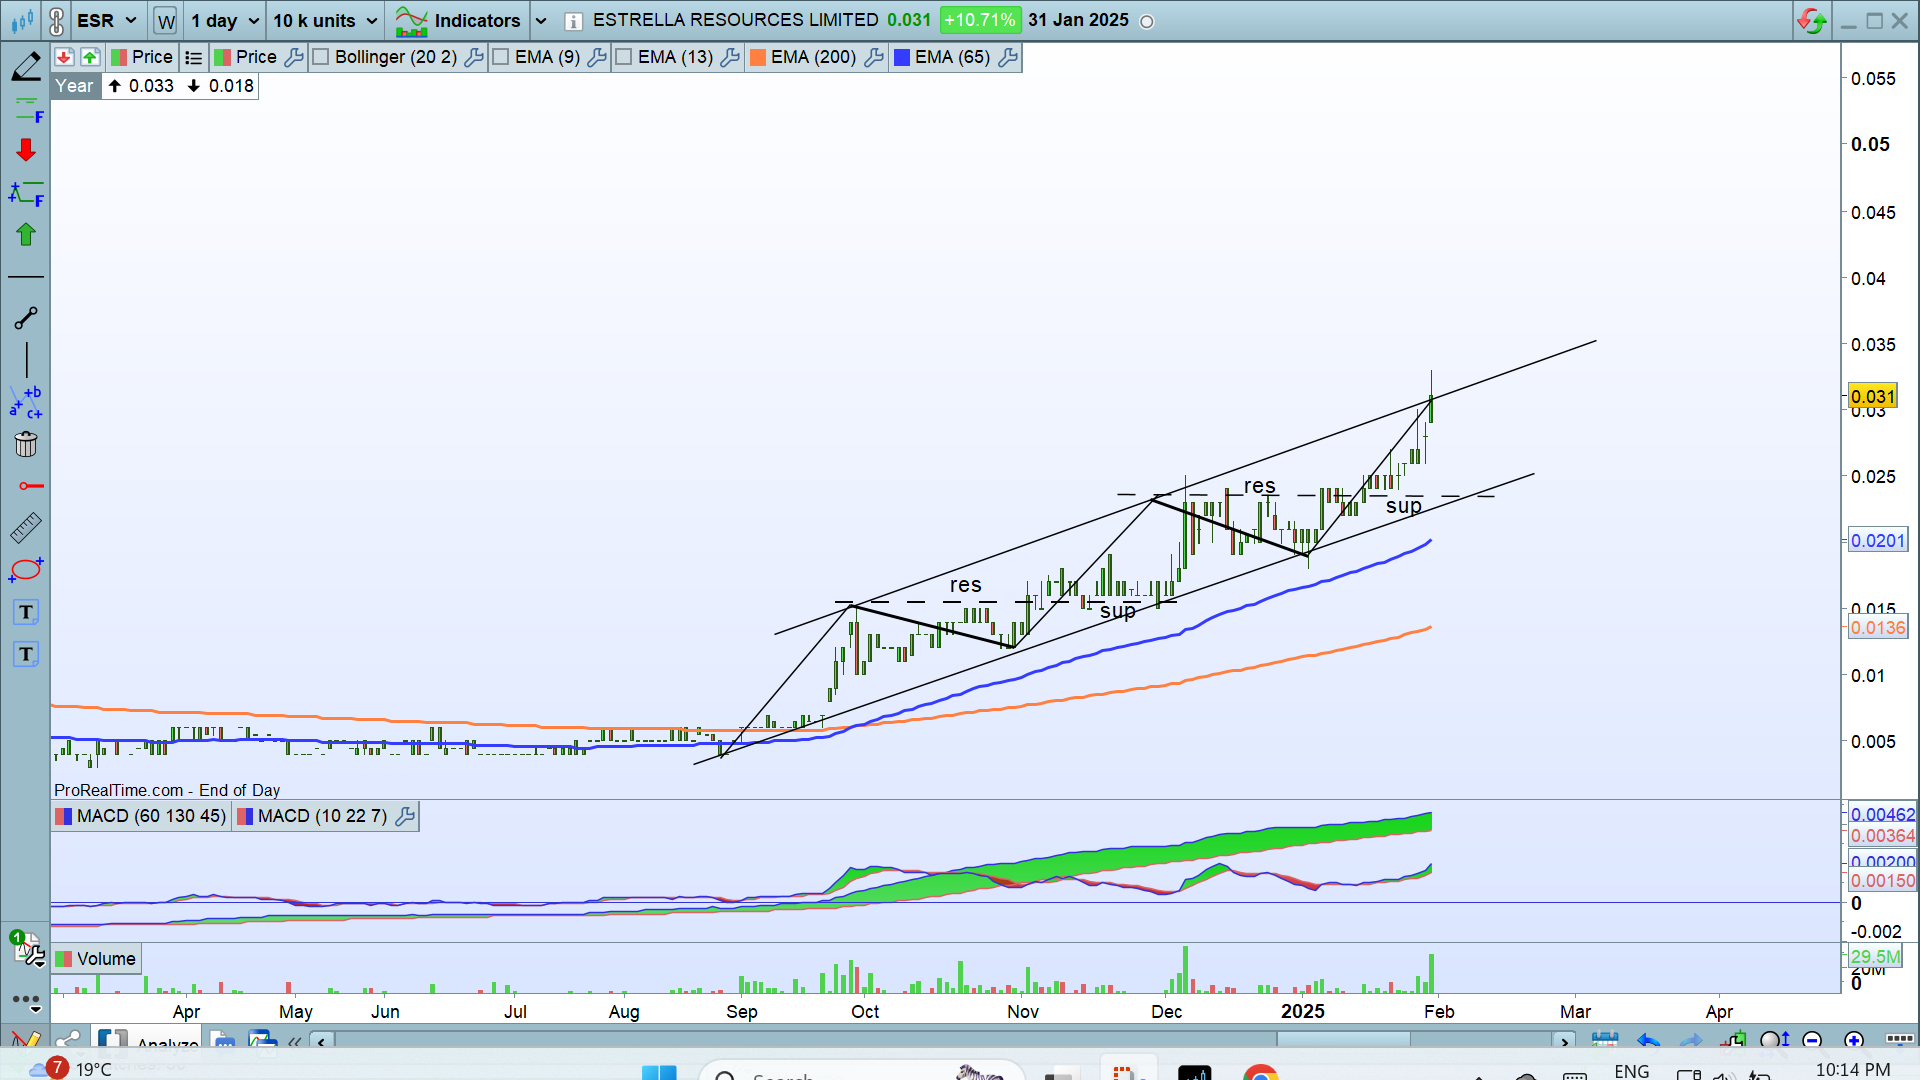Image resolution: width=1920 pixels, height=1080 pixels.
Task: Select the red down arrow tool
Action: pyautogui.click(x=26, y=150)
